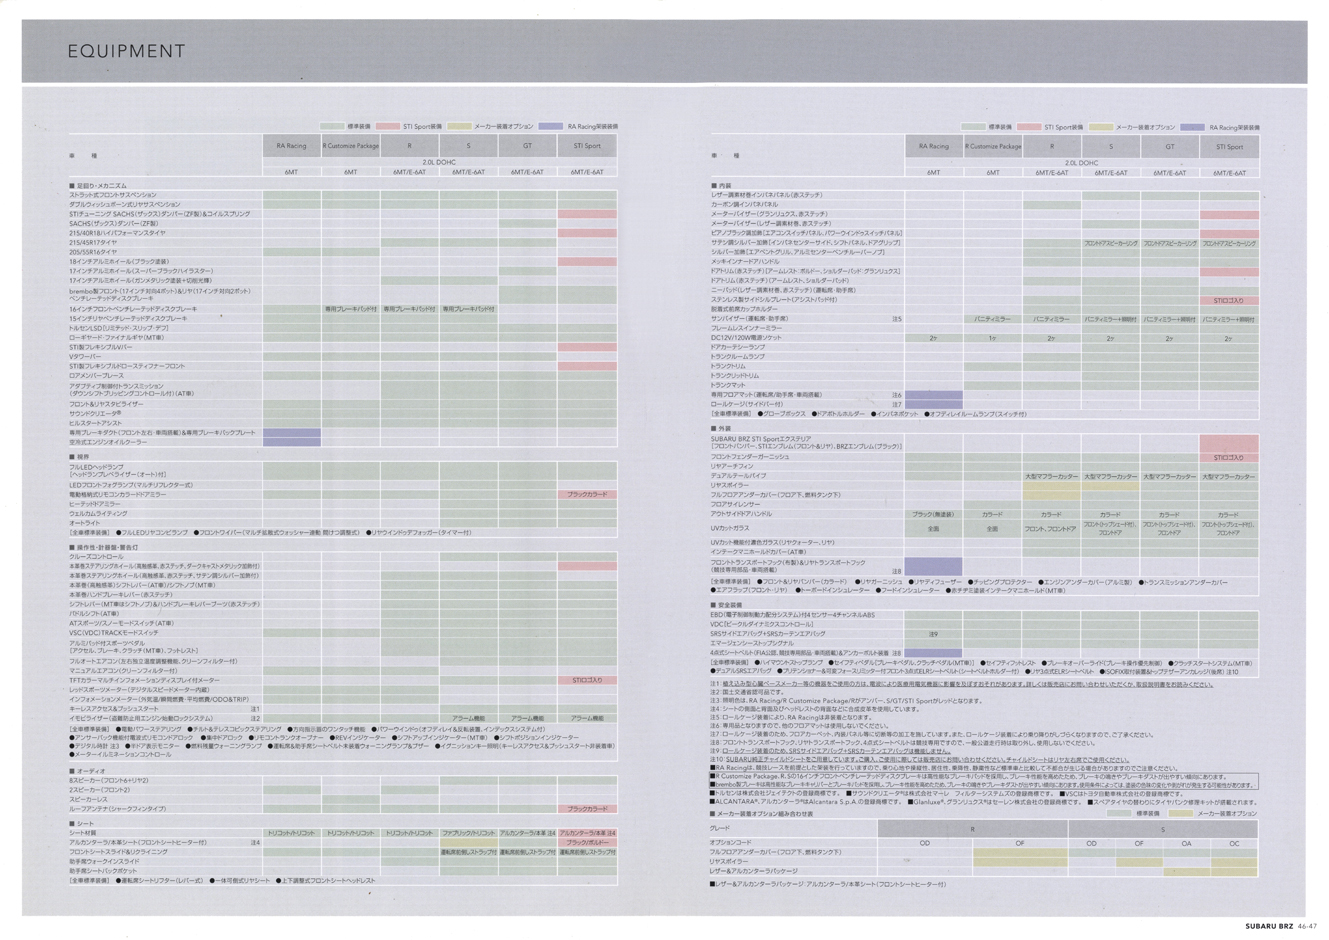
Task: Select the フロントフェンダーガーニッシュ row label
Action: click(750, 457)
